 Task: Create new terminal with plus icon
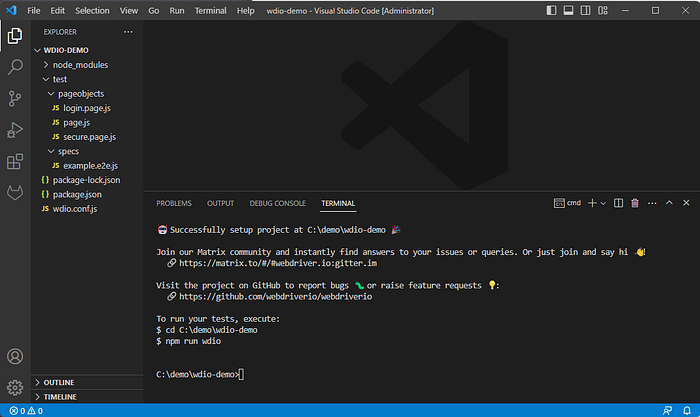[x=592, y=203]
